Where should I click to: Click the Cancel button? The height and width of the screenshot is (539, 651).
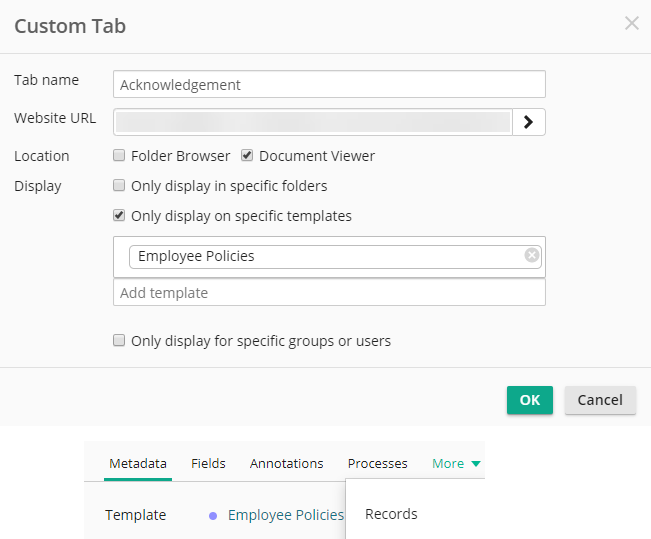[600, 400]
